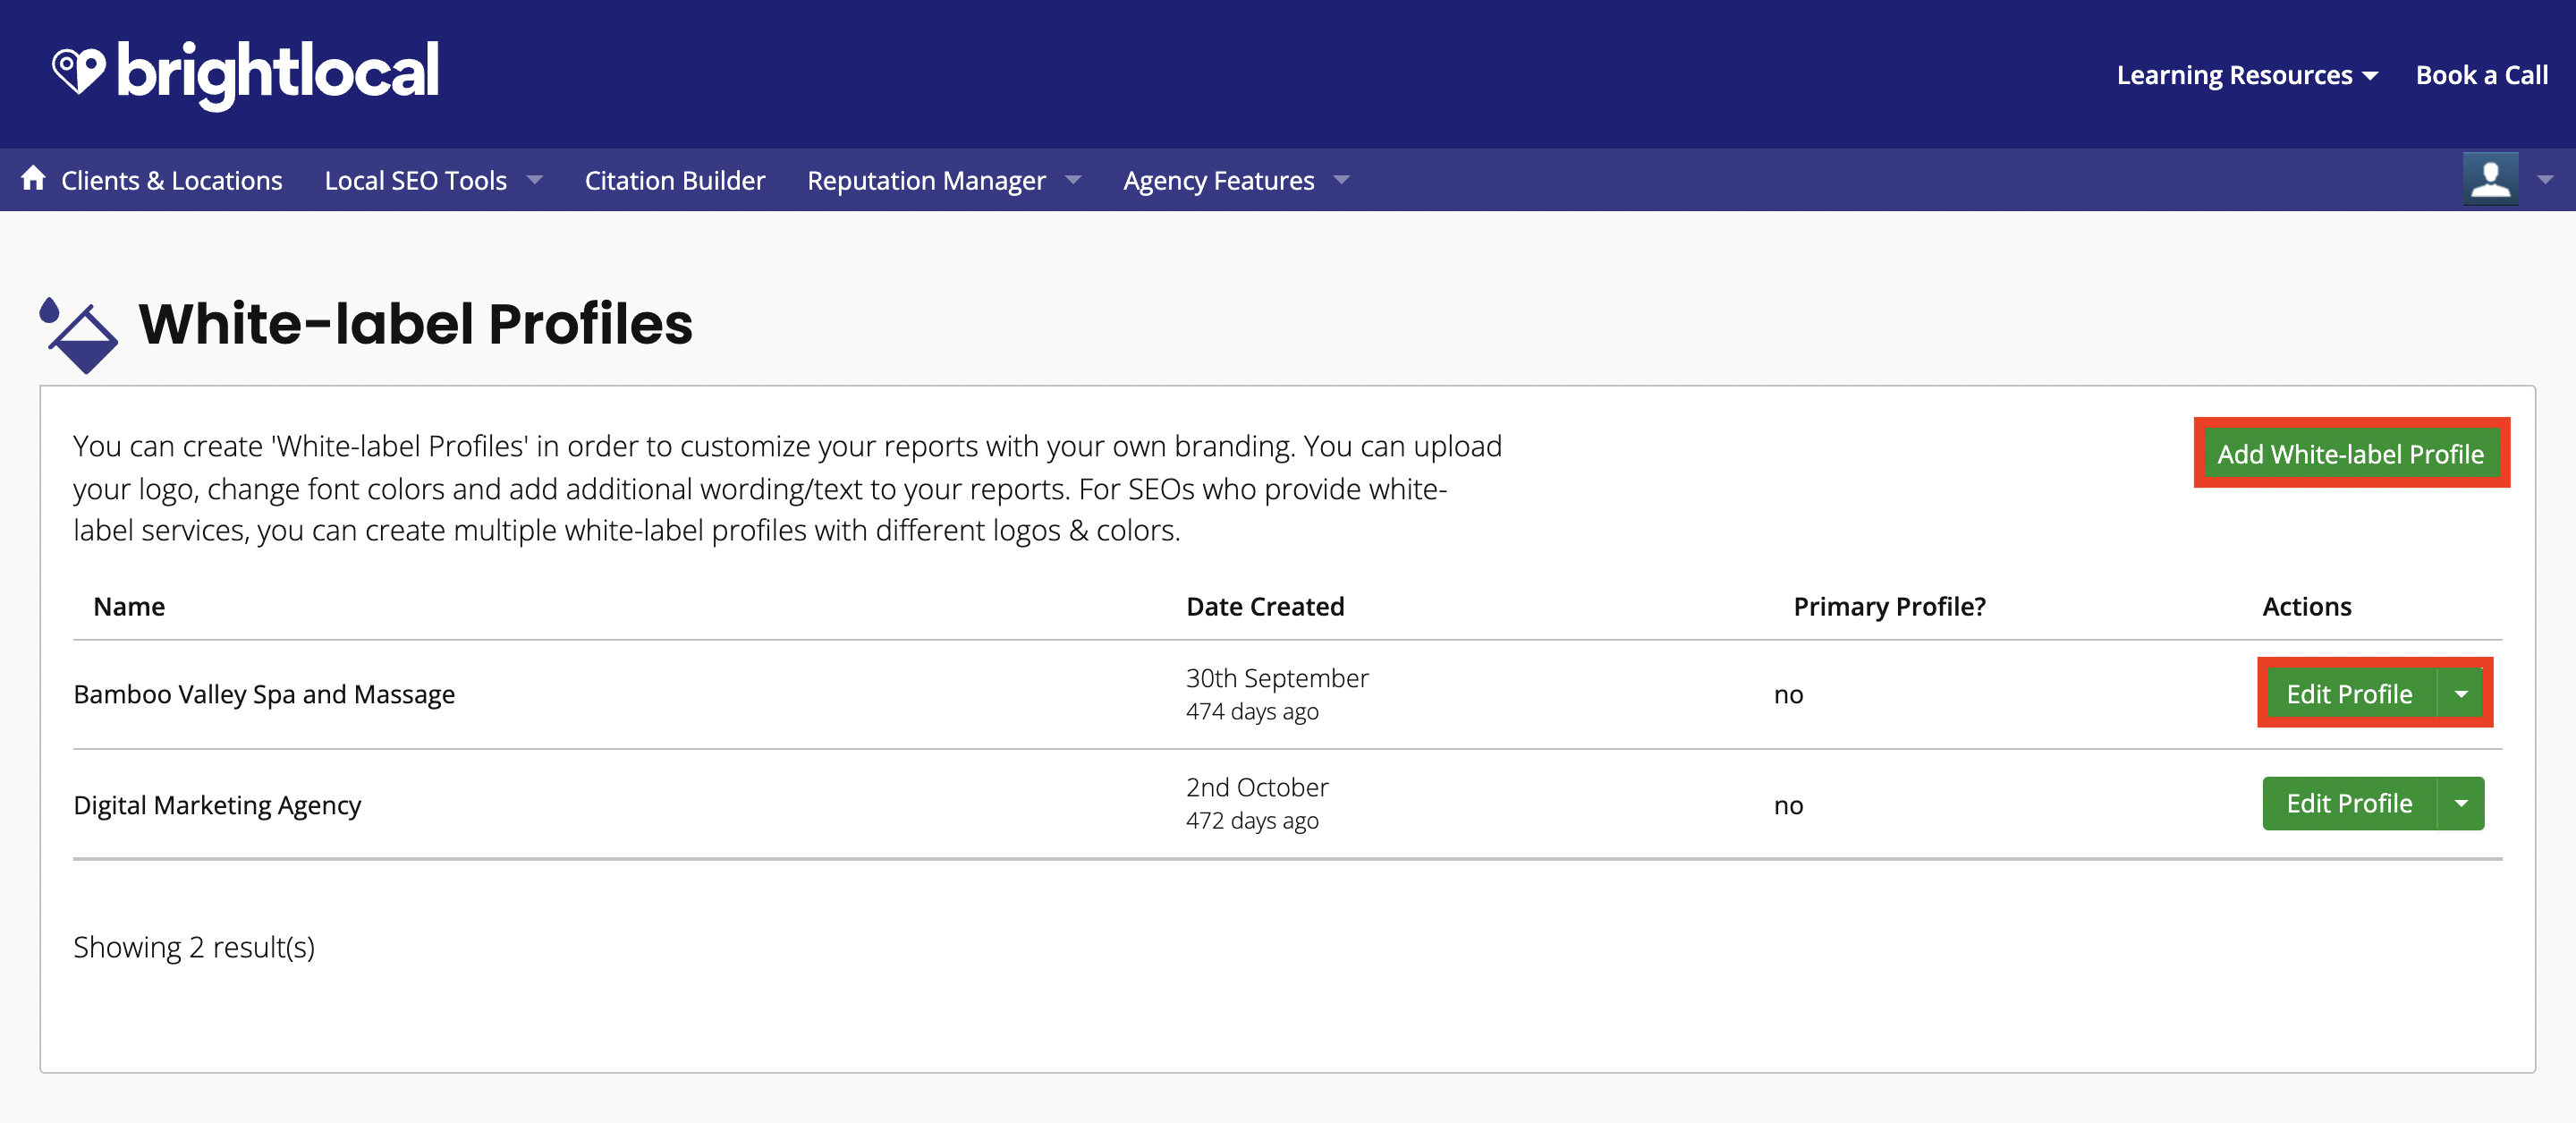Click primary profile 'no' for Digital Marketing Agency

click(1788, 805)
